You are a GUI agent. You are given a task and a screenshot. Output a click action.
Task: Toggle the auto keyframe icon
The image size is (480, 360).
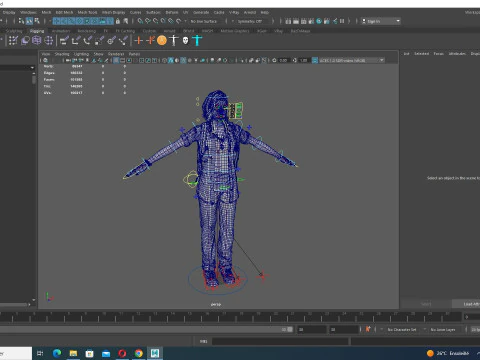point(368,329)
